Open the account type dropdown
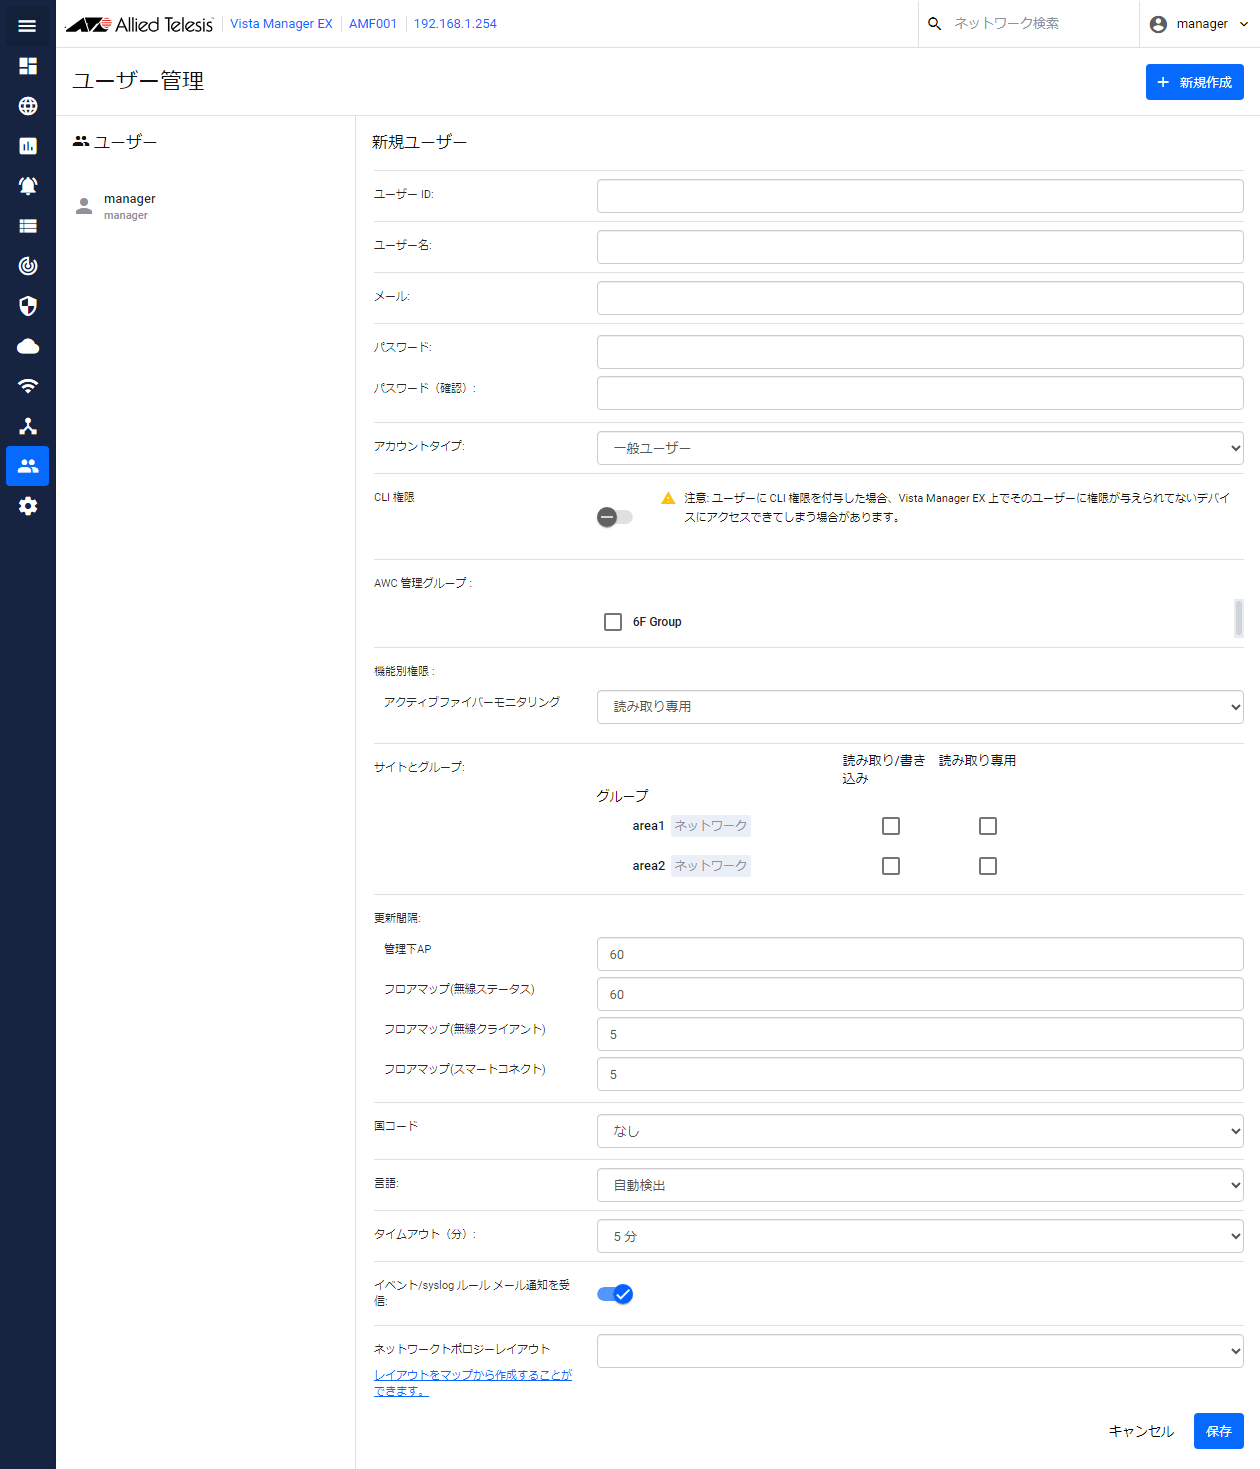Screen dimensions: 1260x1469 point(920,448)
